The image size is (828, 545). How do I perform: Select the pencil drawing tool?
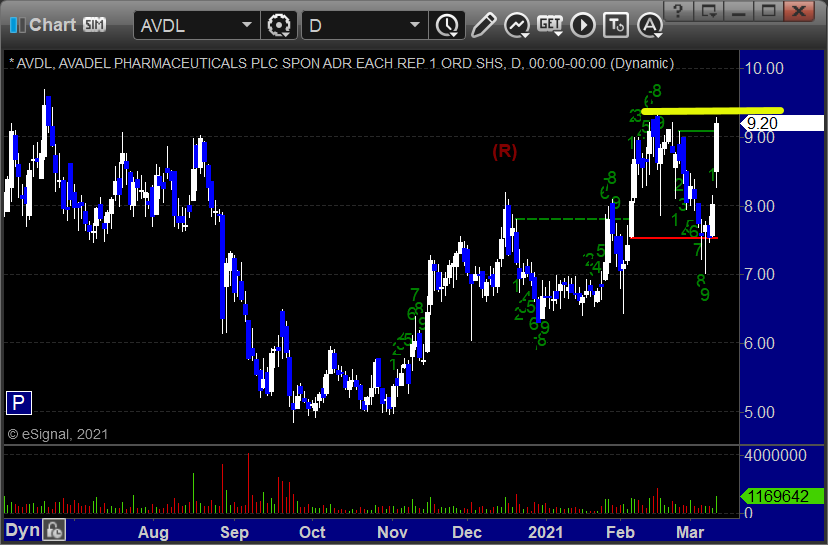pos(483,25)
